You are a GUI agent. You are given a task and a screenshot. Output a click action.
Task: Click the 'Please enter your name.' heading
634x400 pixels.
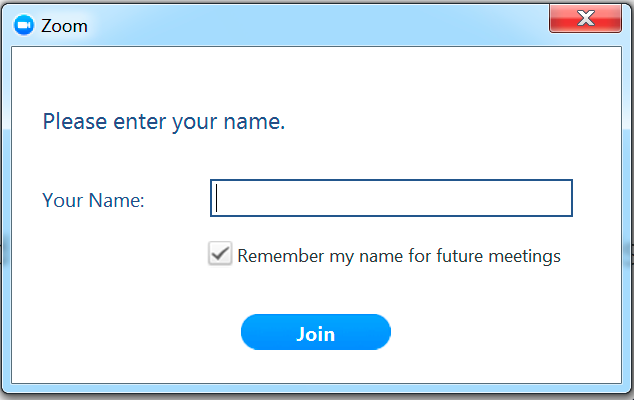pyautogui.click(x=164, y=122)
